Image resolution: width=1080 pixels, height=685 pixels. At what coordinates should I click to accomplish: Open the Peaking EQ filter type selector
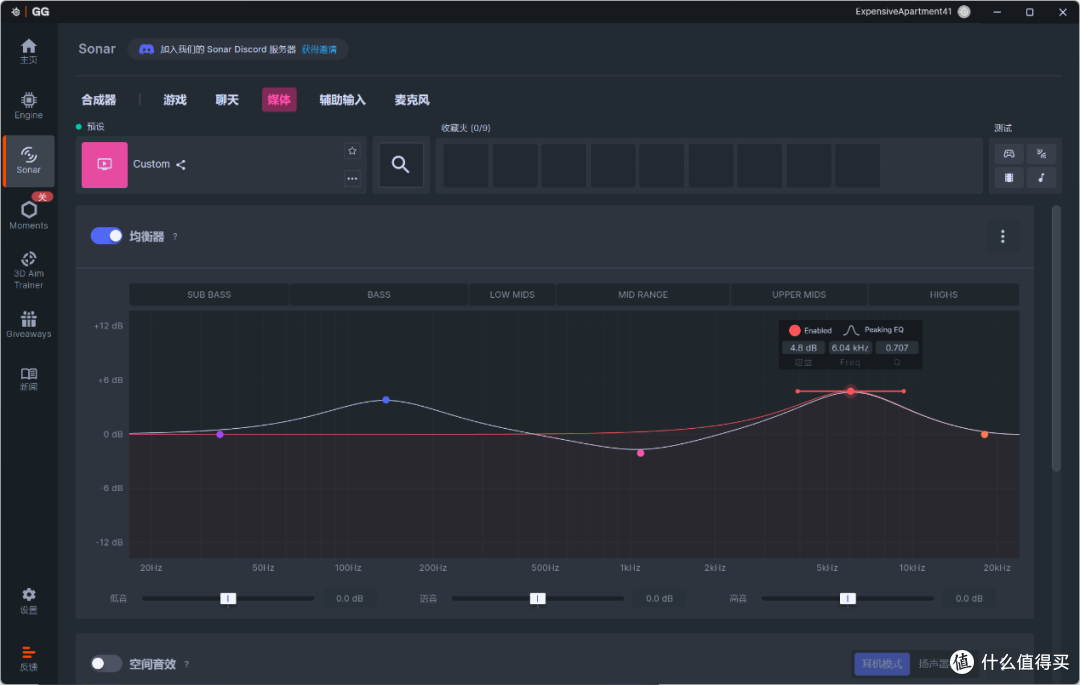coord(874,330)
